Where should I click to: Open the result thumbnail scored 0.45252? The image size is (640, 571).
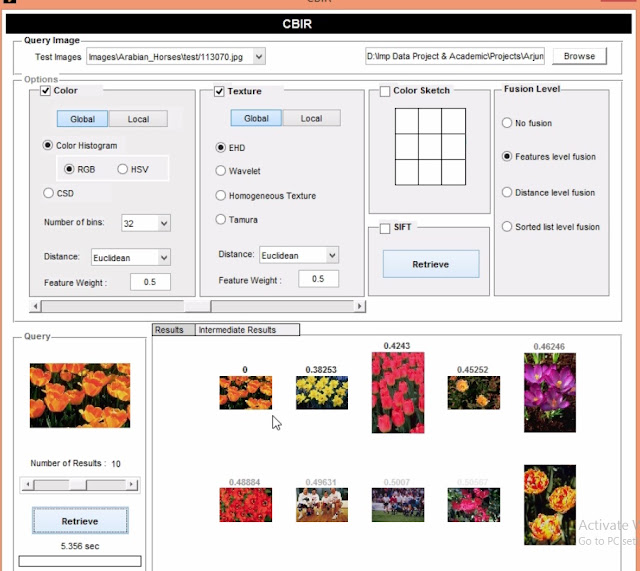click(x=473, y=393)
